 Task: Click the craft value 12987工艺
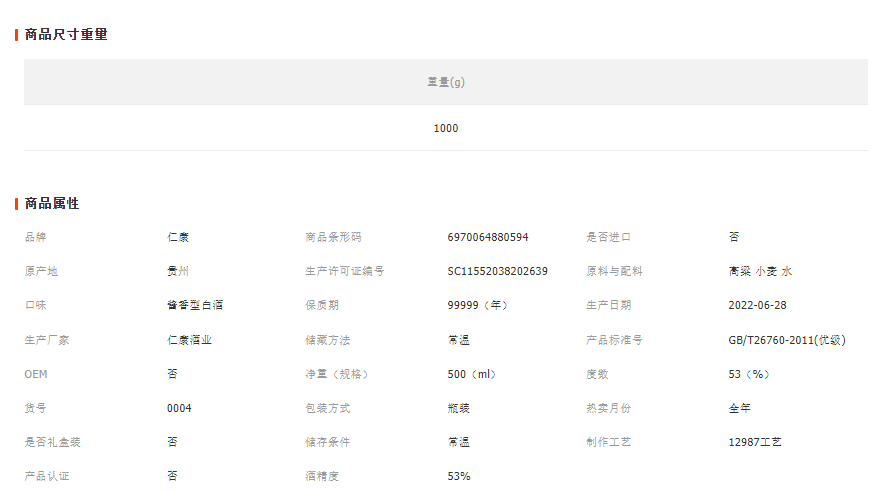pyautogui.click(x=755, y=442)
